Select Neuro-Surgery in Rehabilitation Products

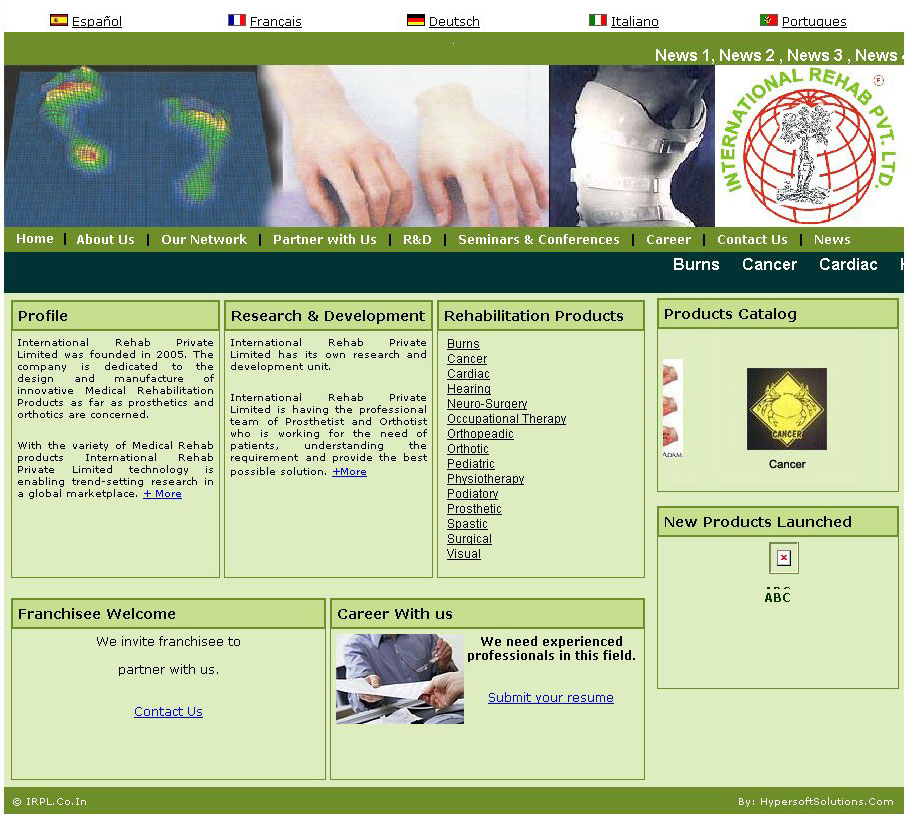486,404
